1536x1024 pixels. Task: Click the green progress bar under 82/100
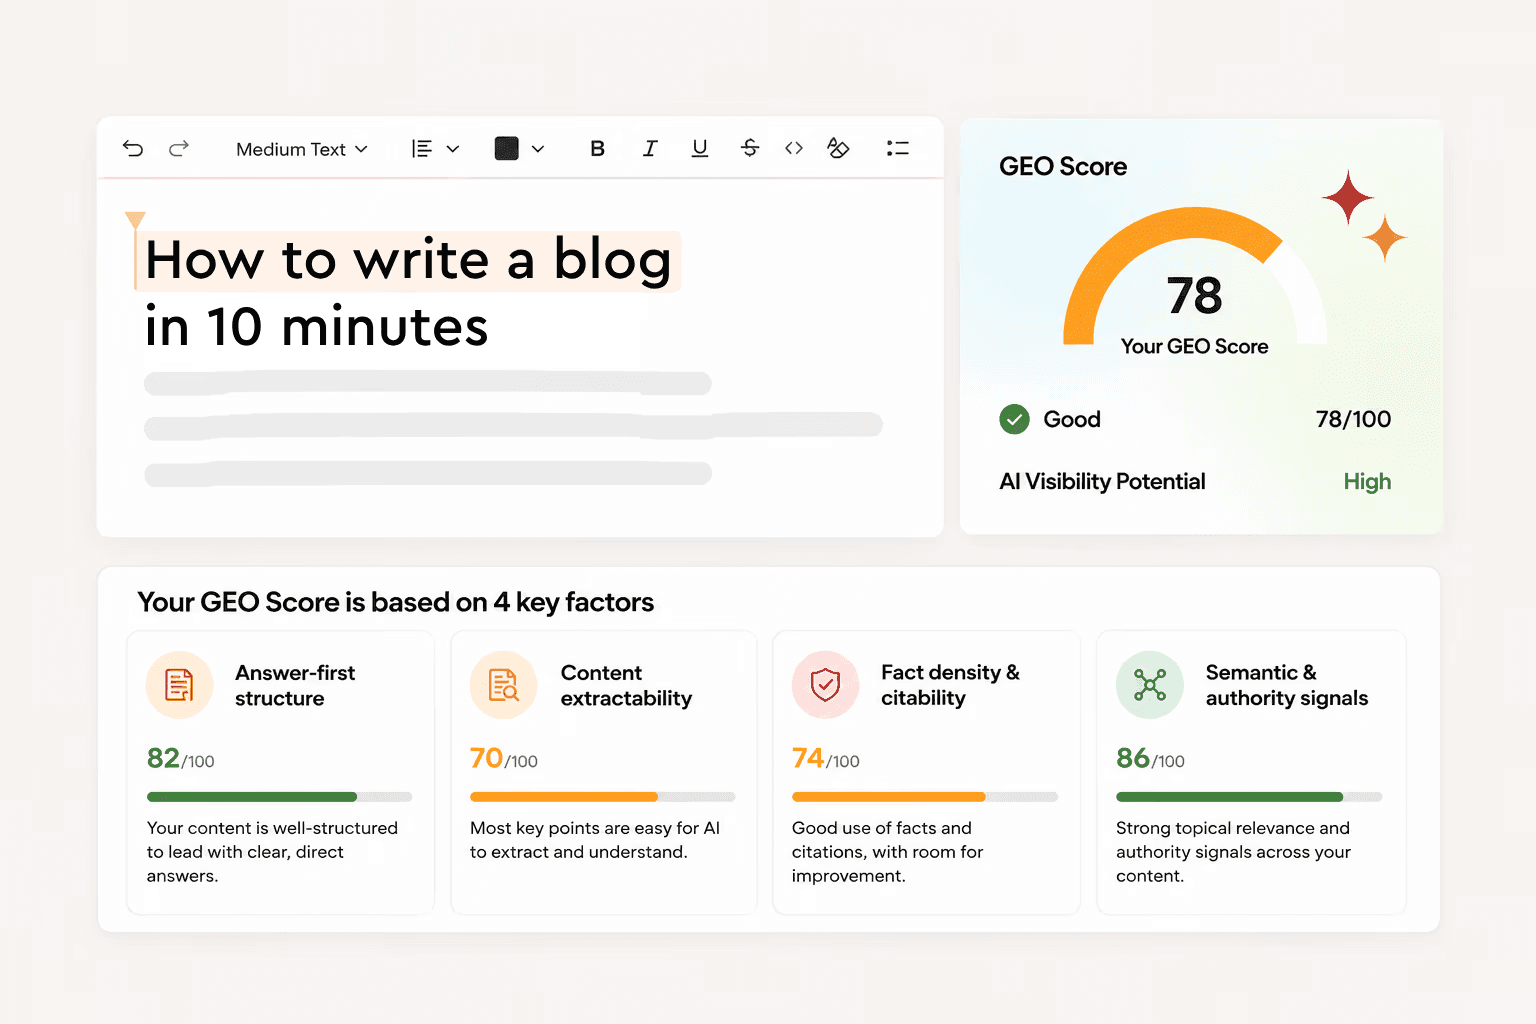[279, 797]
